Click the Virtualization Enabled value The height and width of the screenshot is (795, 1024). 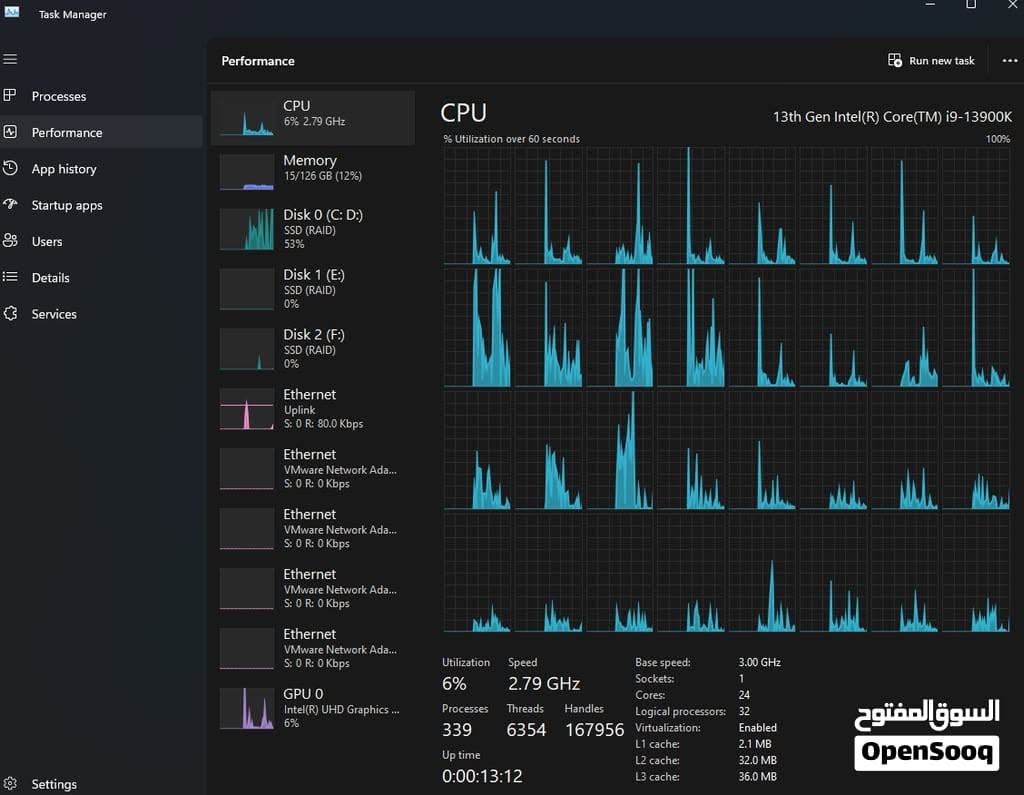tap(758, 728)
